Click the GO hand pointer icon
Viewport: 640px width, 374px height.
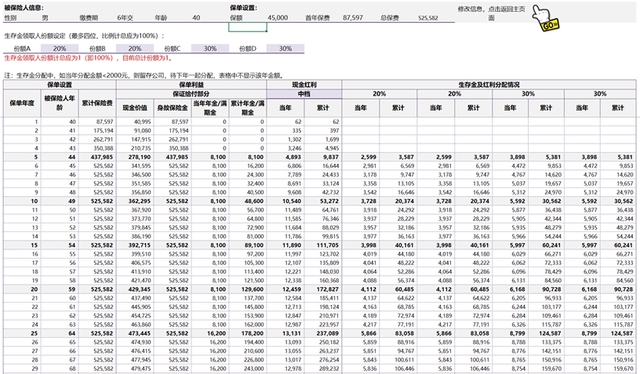[x=545, y=18]
